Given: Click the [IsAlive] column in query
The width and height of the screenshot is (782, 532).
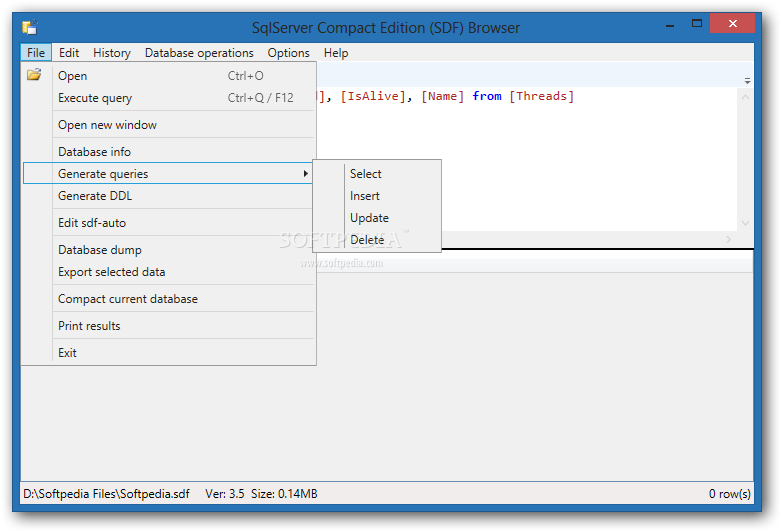Looking at the screenshot, I should (x=373, y=96).
